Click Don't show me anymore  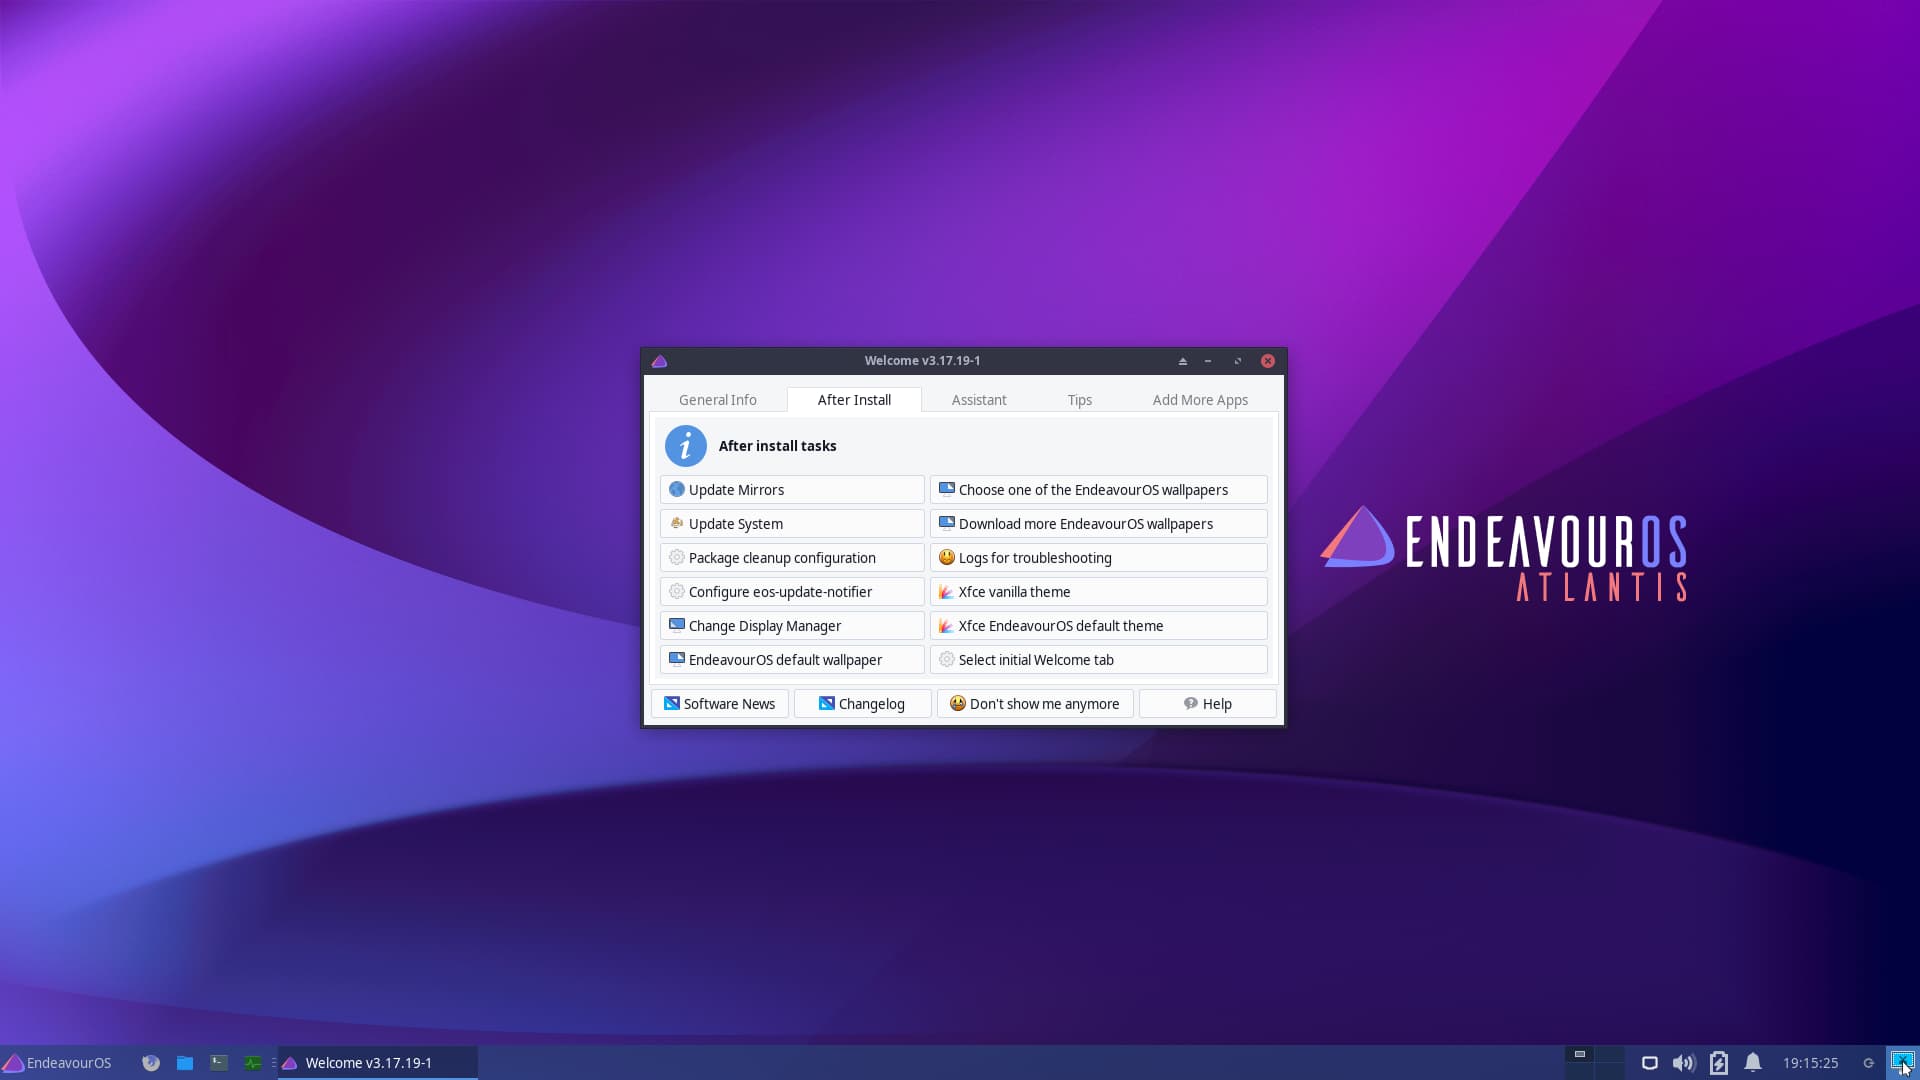click(1035, 704)
